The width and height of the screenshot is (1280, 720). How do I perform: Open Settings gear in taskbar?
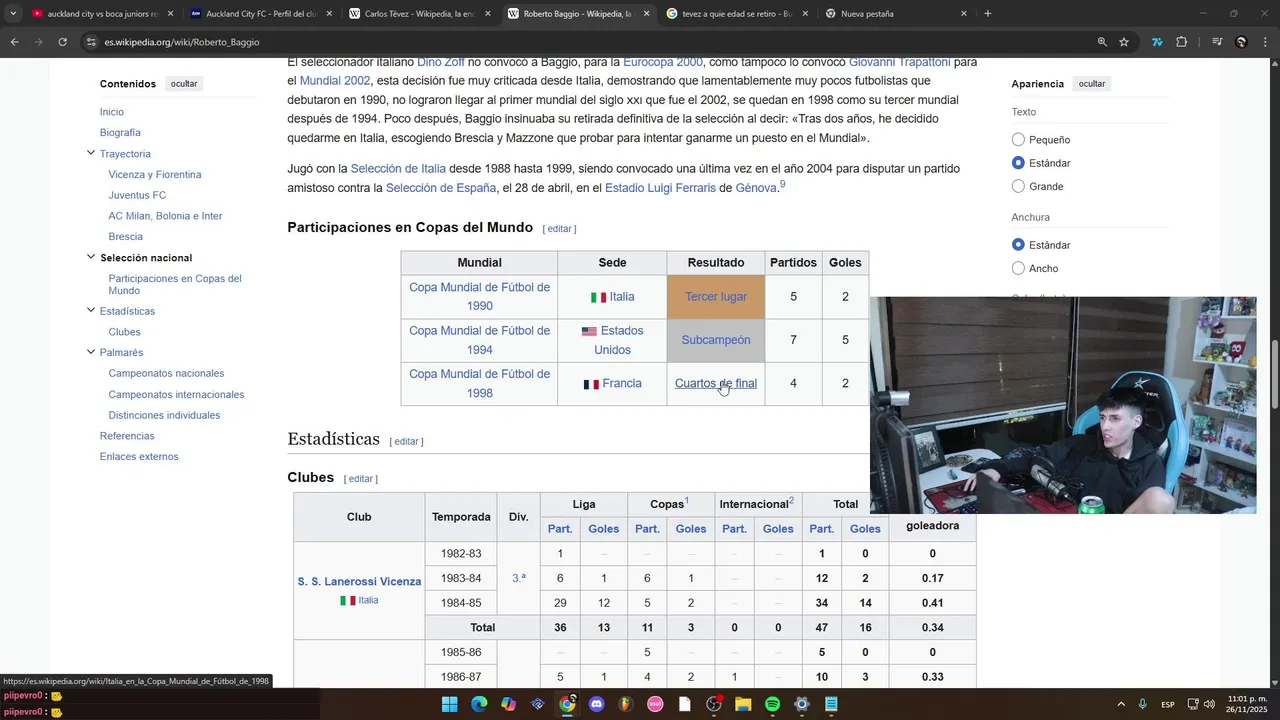[802, 704]
